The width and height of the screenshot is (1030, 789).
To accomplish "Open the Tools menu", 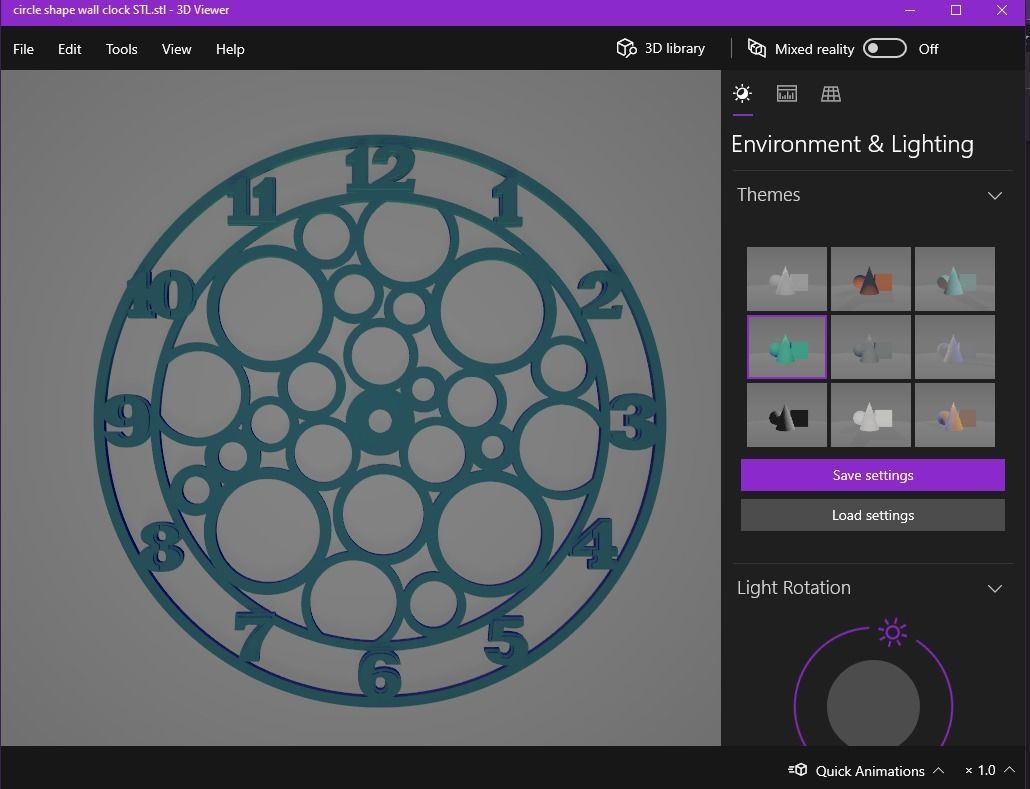I will point(121,49).
